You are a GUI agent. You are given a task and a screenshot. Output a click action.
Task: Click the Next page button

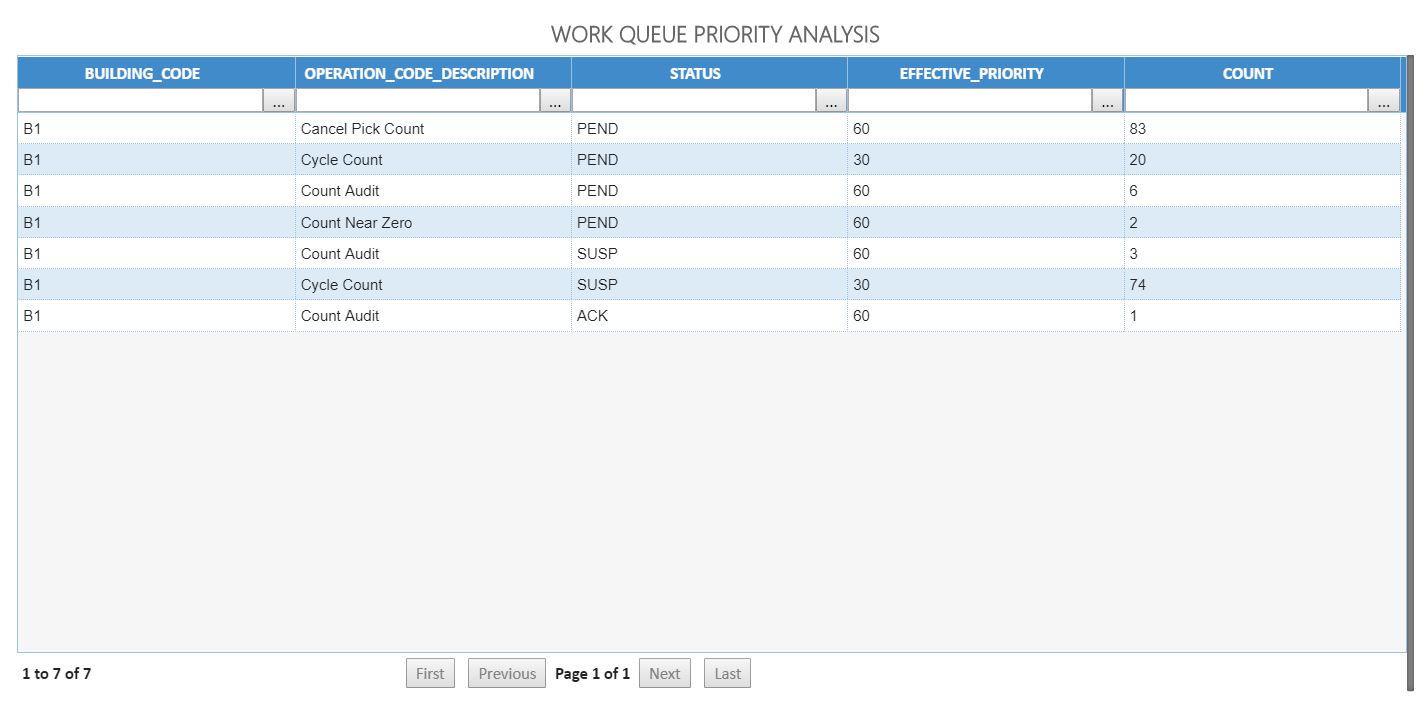pyautogui.click(x=664, y=673)
